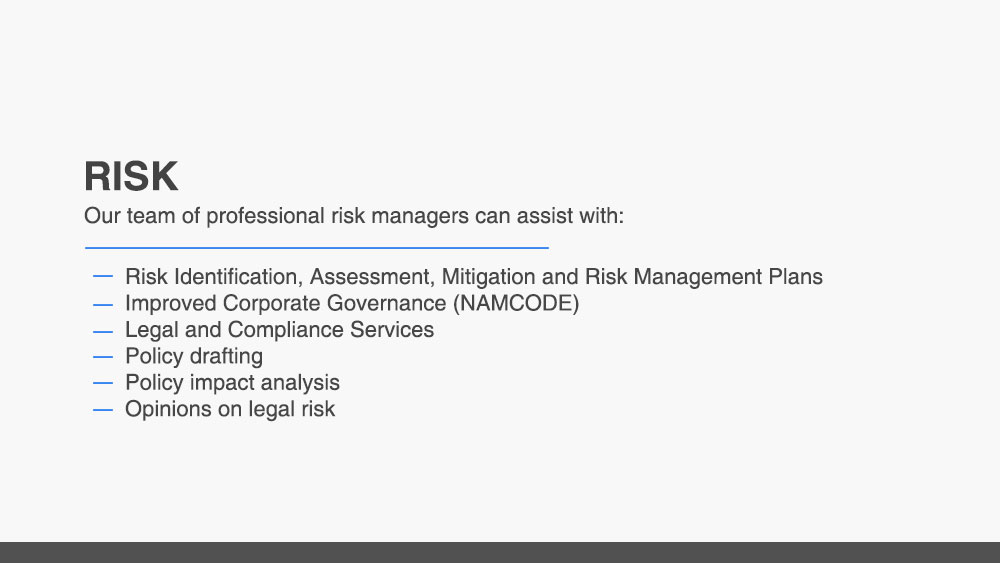The image size is (1000, 563).
Task: Click the Legal and Compliance Services bullet
Action: (x=279, y=330)
